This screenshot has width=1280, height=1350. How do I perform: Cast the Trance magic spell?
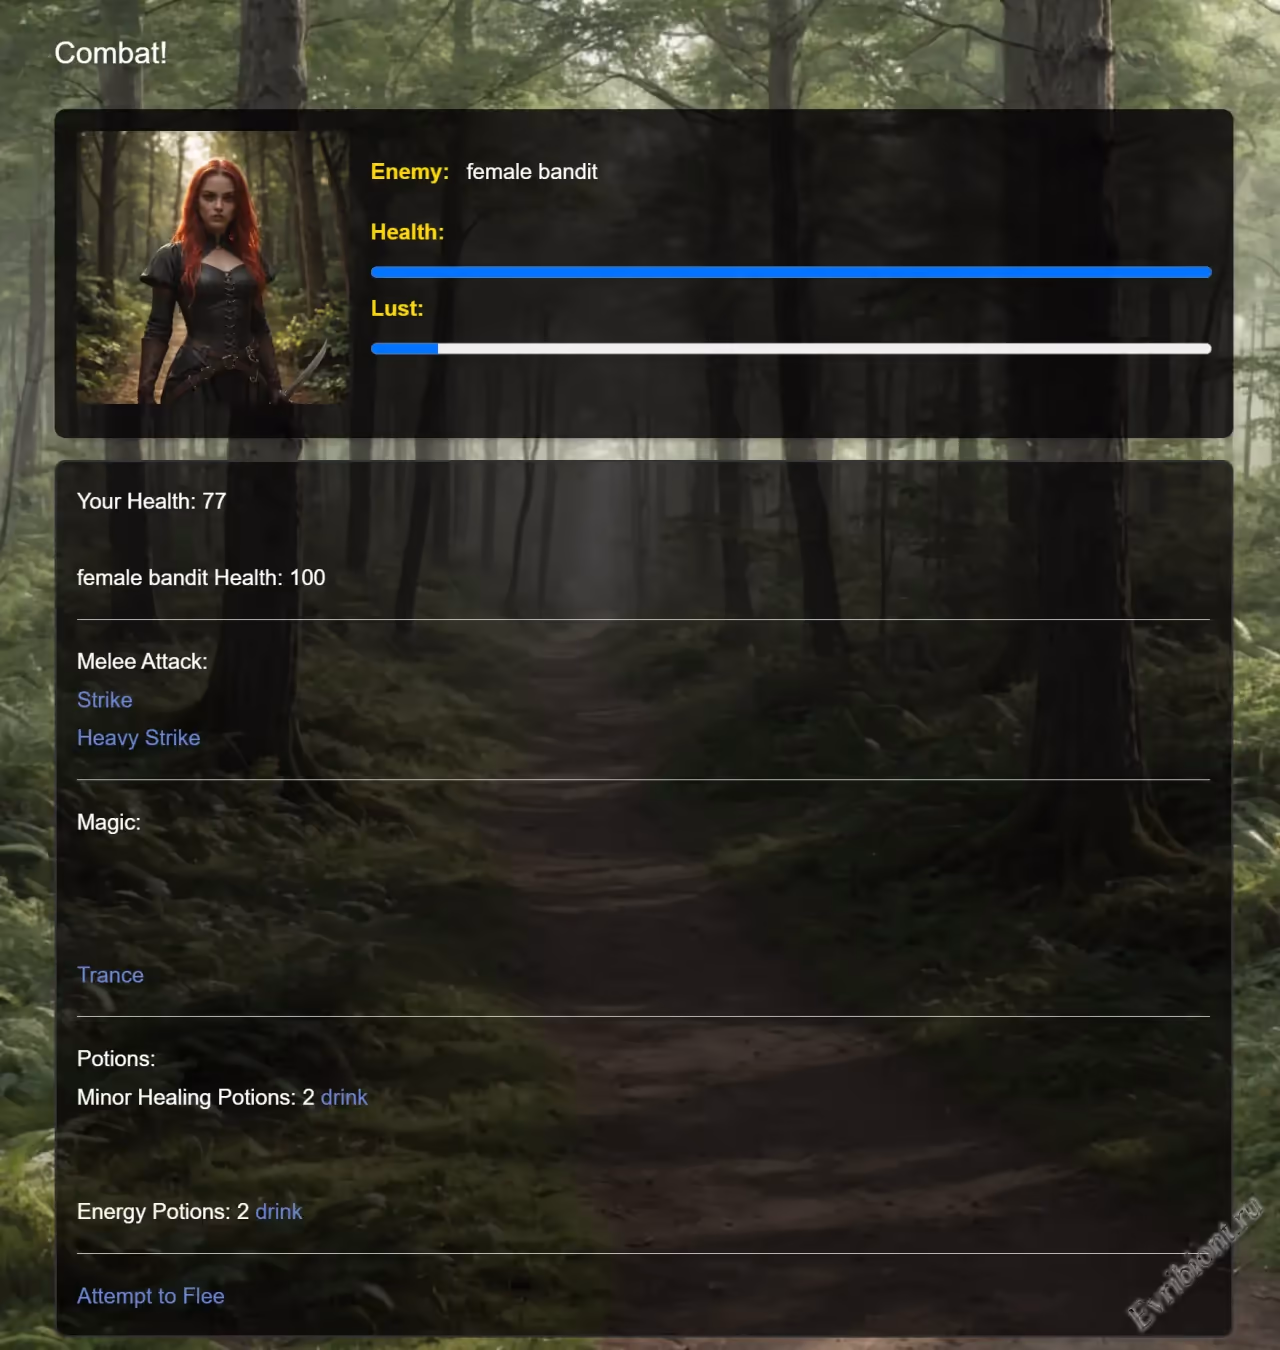click(x=110, y=975)
